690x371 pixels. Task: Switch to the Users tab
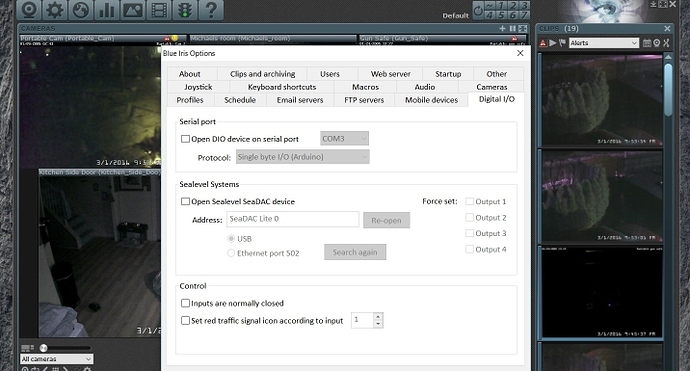click(330, 74)
